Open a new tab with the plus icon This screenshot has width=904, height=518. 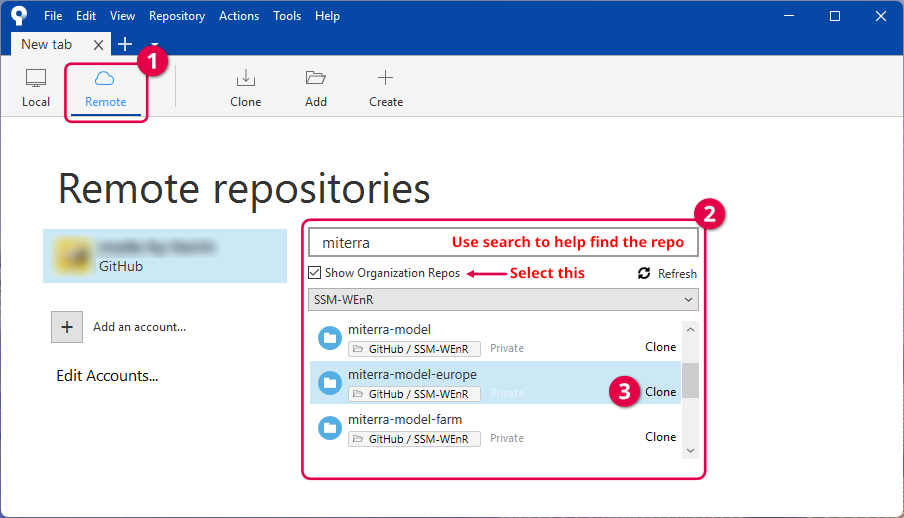coord(125,44)
